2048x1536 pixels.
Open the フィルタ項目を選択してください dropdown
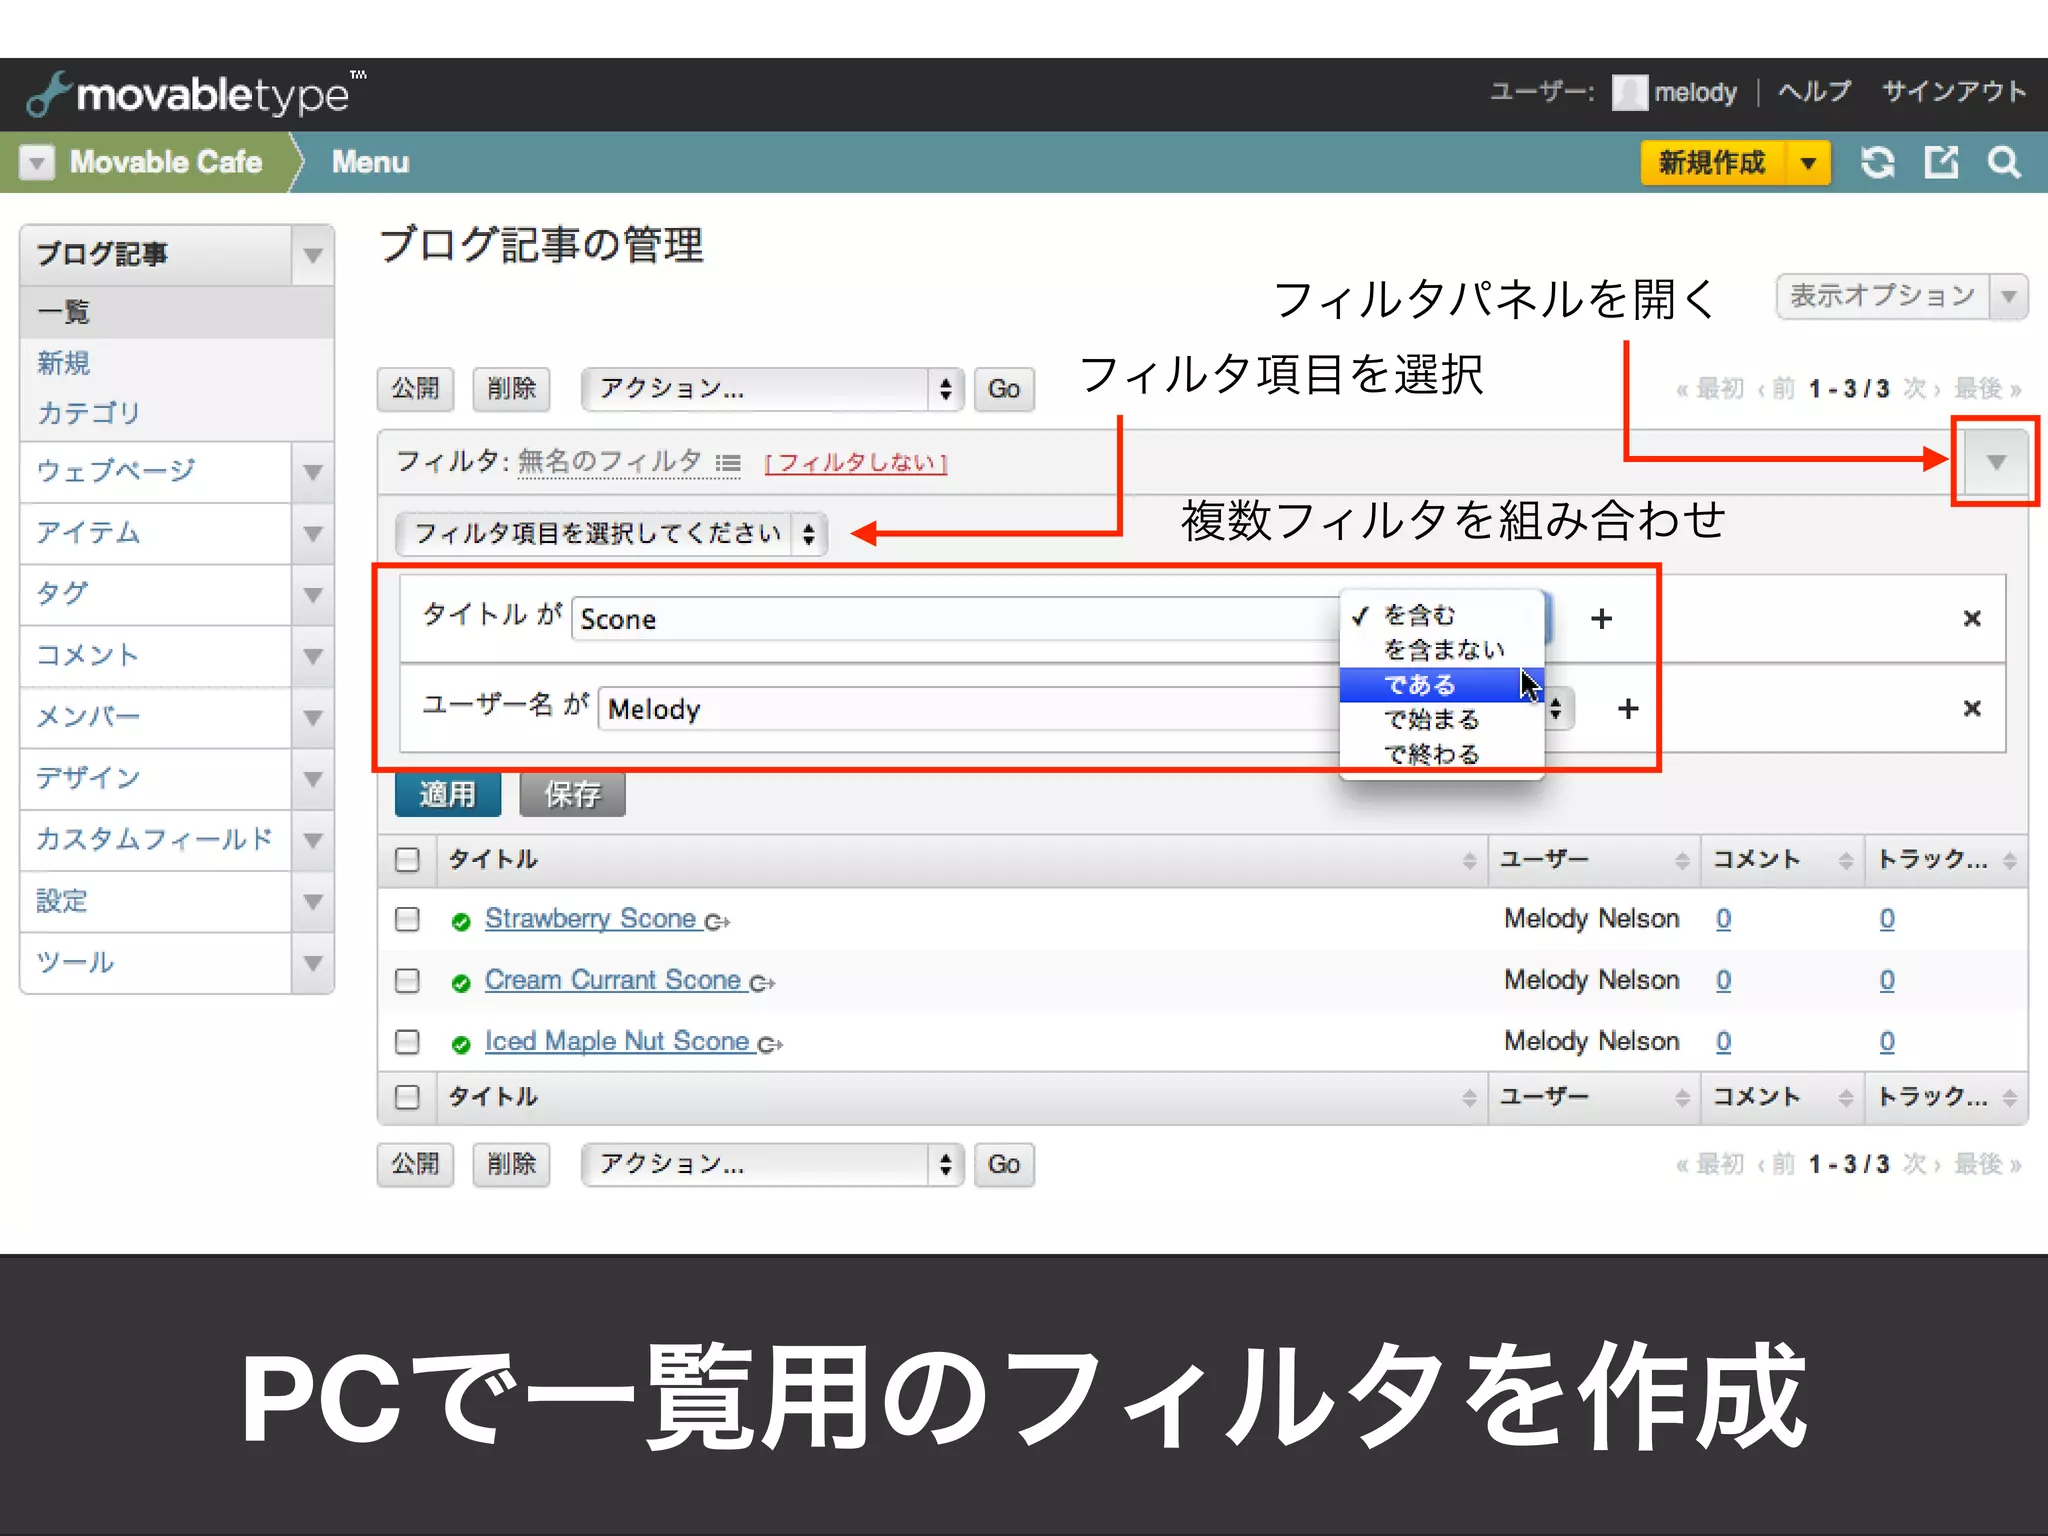(612, 533)
